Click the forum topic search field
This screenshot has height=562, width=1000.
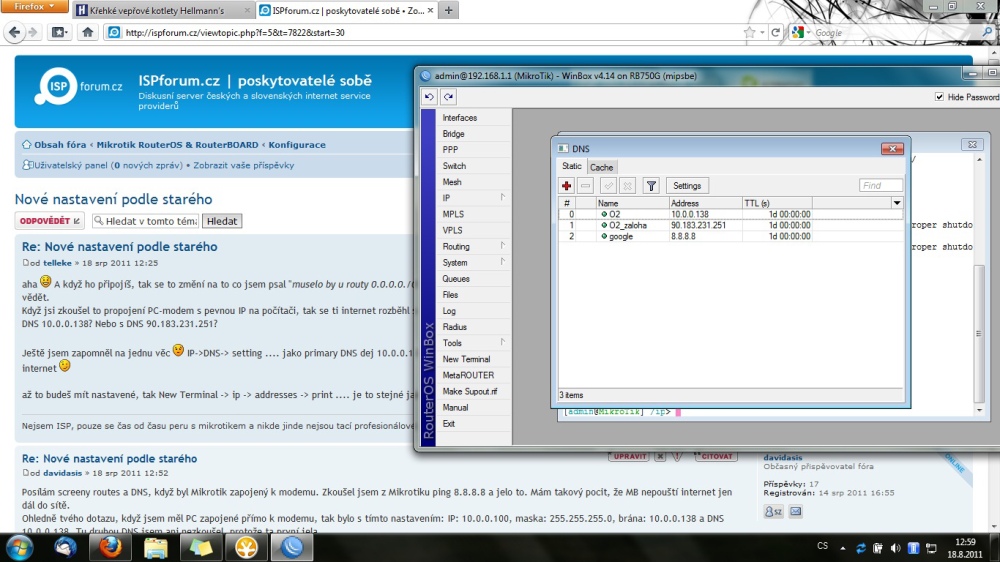coord(145,221)
